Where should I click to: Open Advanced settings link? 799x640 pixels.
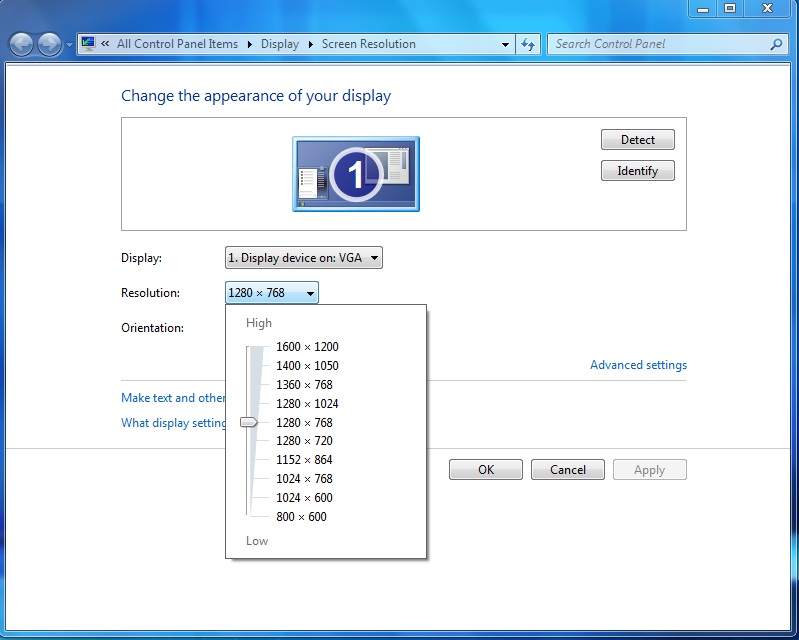pos(638,365)
